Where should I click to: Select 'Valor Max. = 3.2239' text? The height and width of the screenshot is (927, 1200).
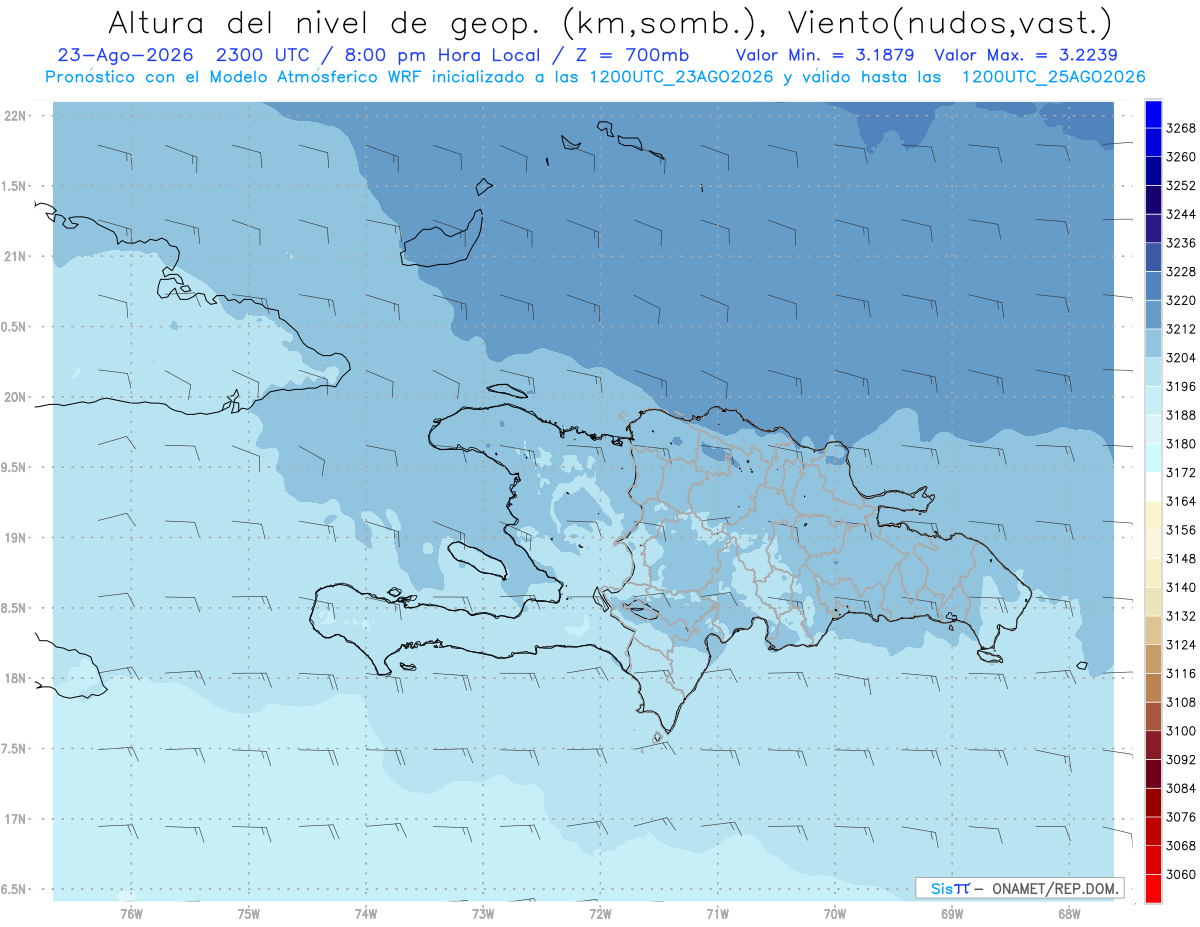coord(1026,55)
